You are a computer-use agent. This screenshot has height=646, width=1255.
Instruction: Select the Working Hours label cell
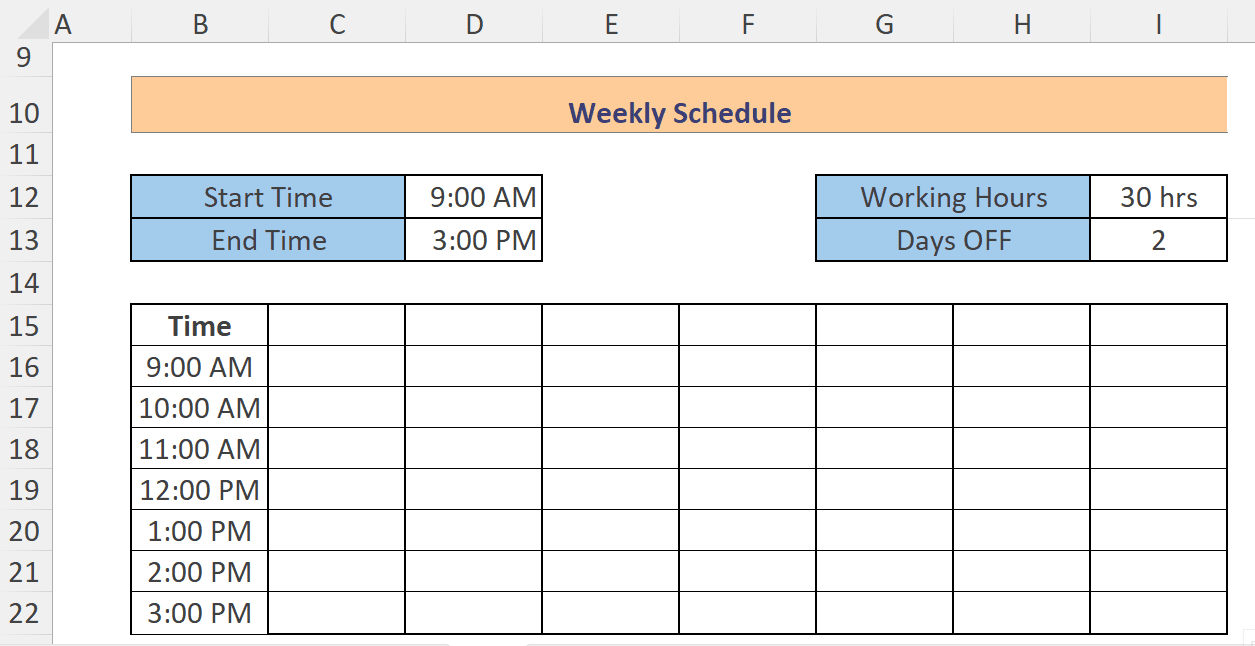tap(952, 197)
